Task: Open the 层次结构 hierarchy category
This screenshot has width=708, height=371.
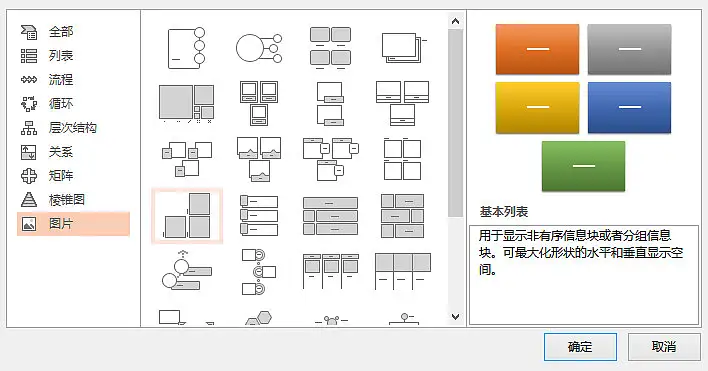Action: 72,128
